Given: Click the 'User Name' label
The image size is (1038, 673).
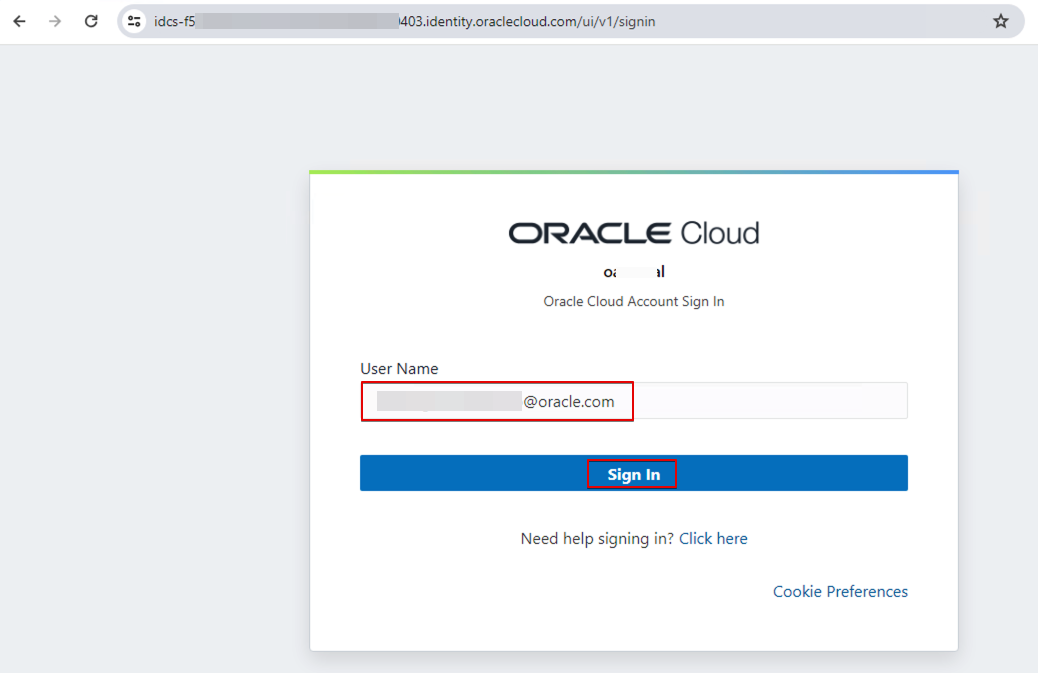Looking at the screenshot, I should pyautogui.click(x=399, y=369).
